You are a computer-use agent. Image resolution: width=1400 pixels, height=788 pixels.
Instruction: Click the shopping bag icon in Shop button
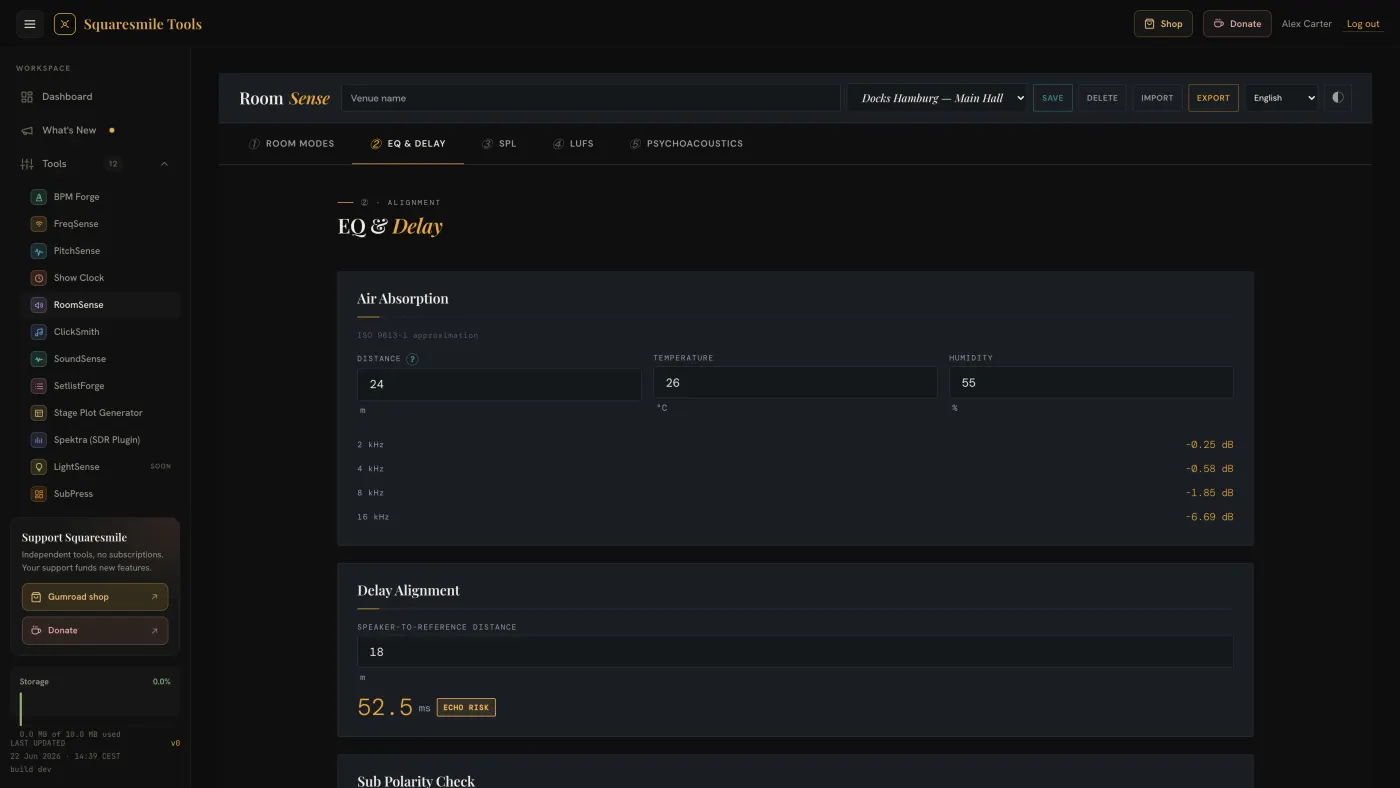[1150, 24]
